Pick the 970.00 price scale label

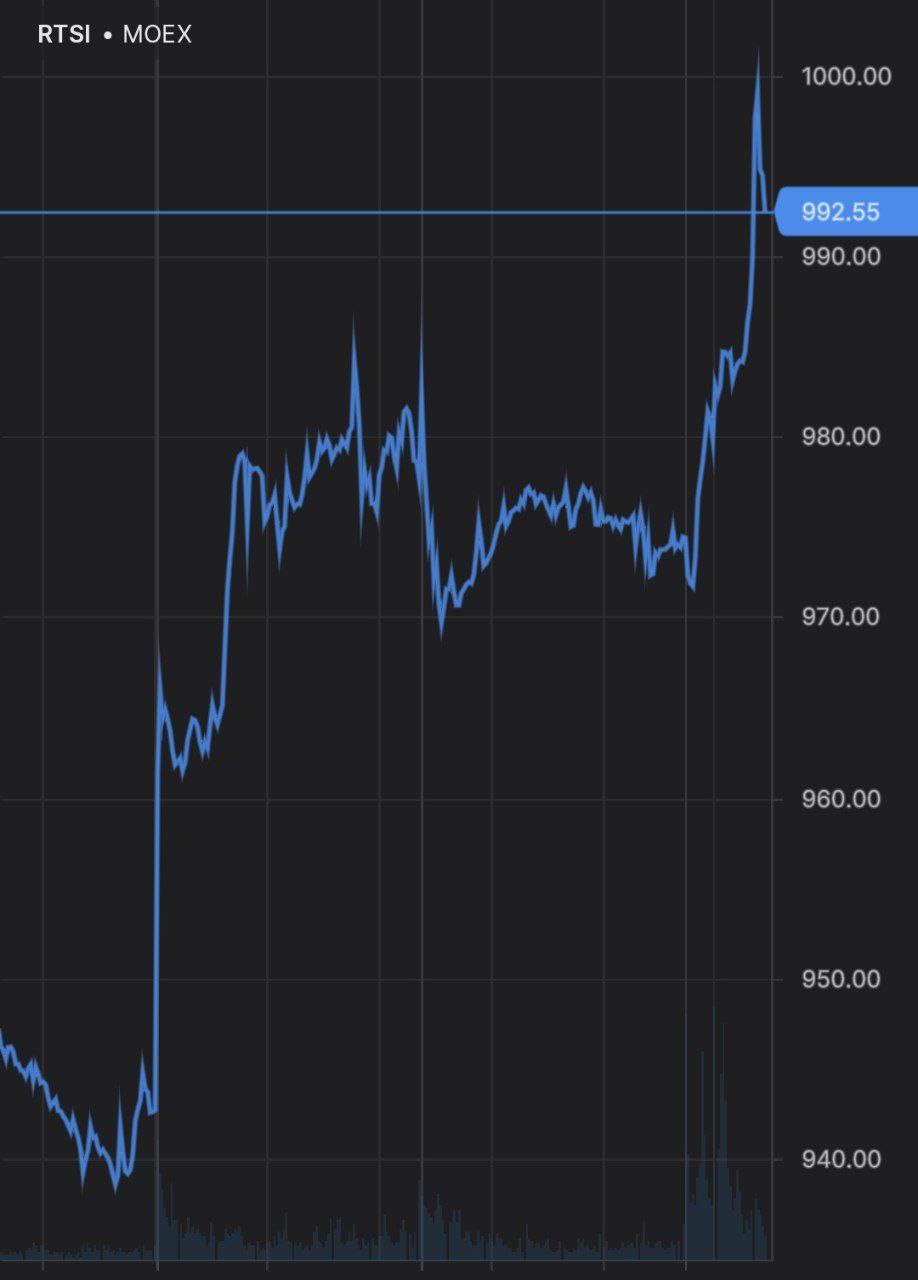[840, 617]
